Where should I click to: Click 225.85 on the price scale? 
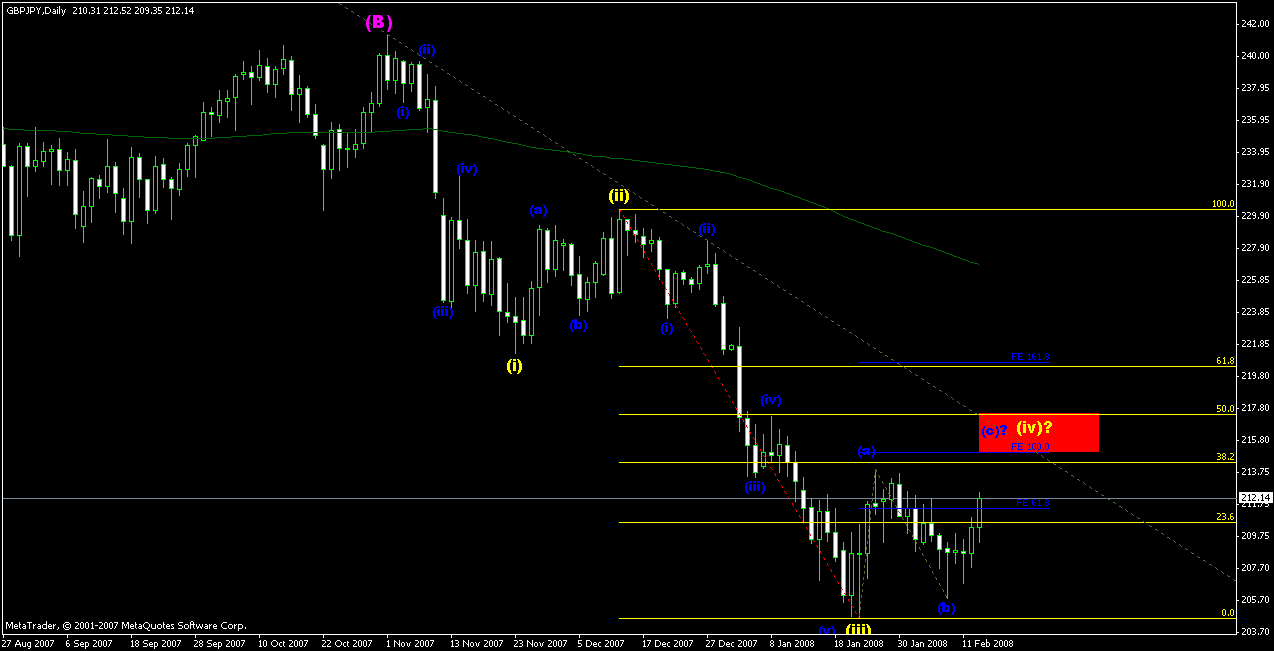(x=1254, y=279)
